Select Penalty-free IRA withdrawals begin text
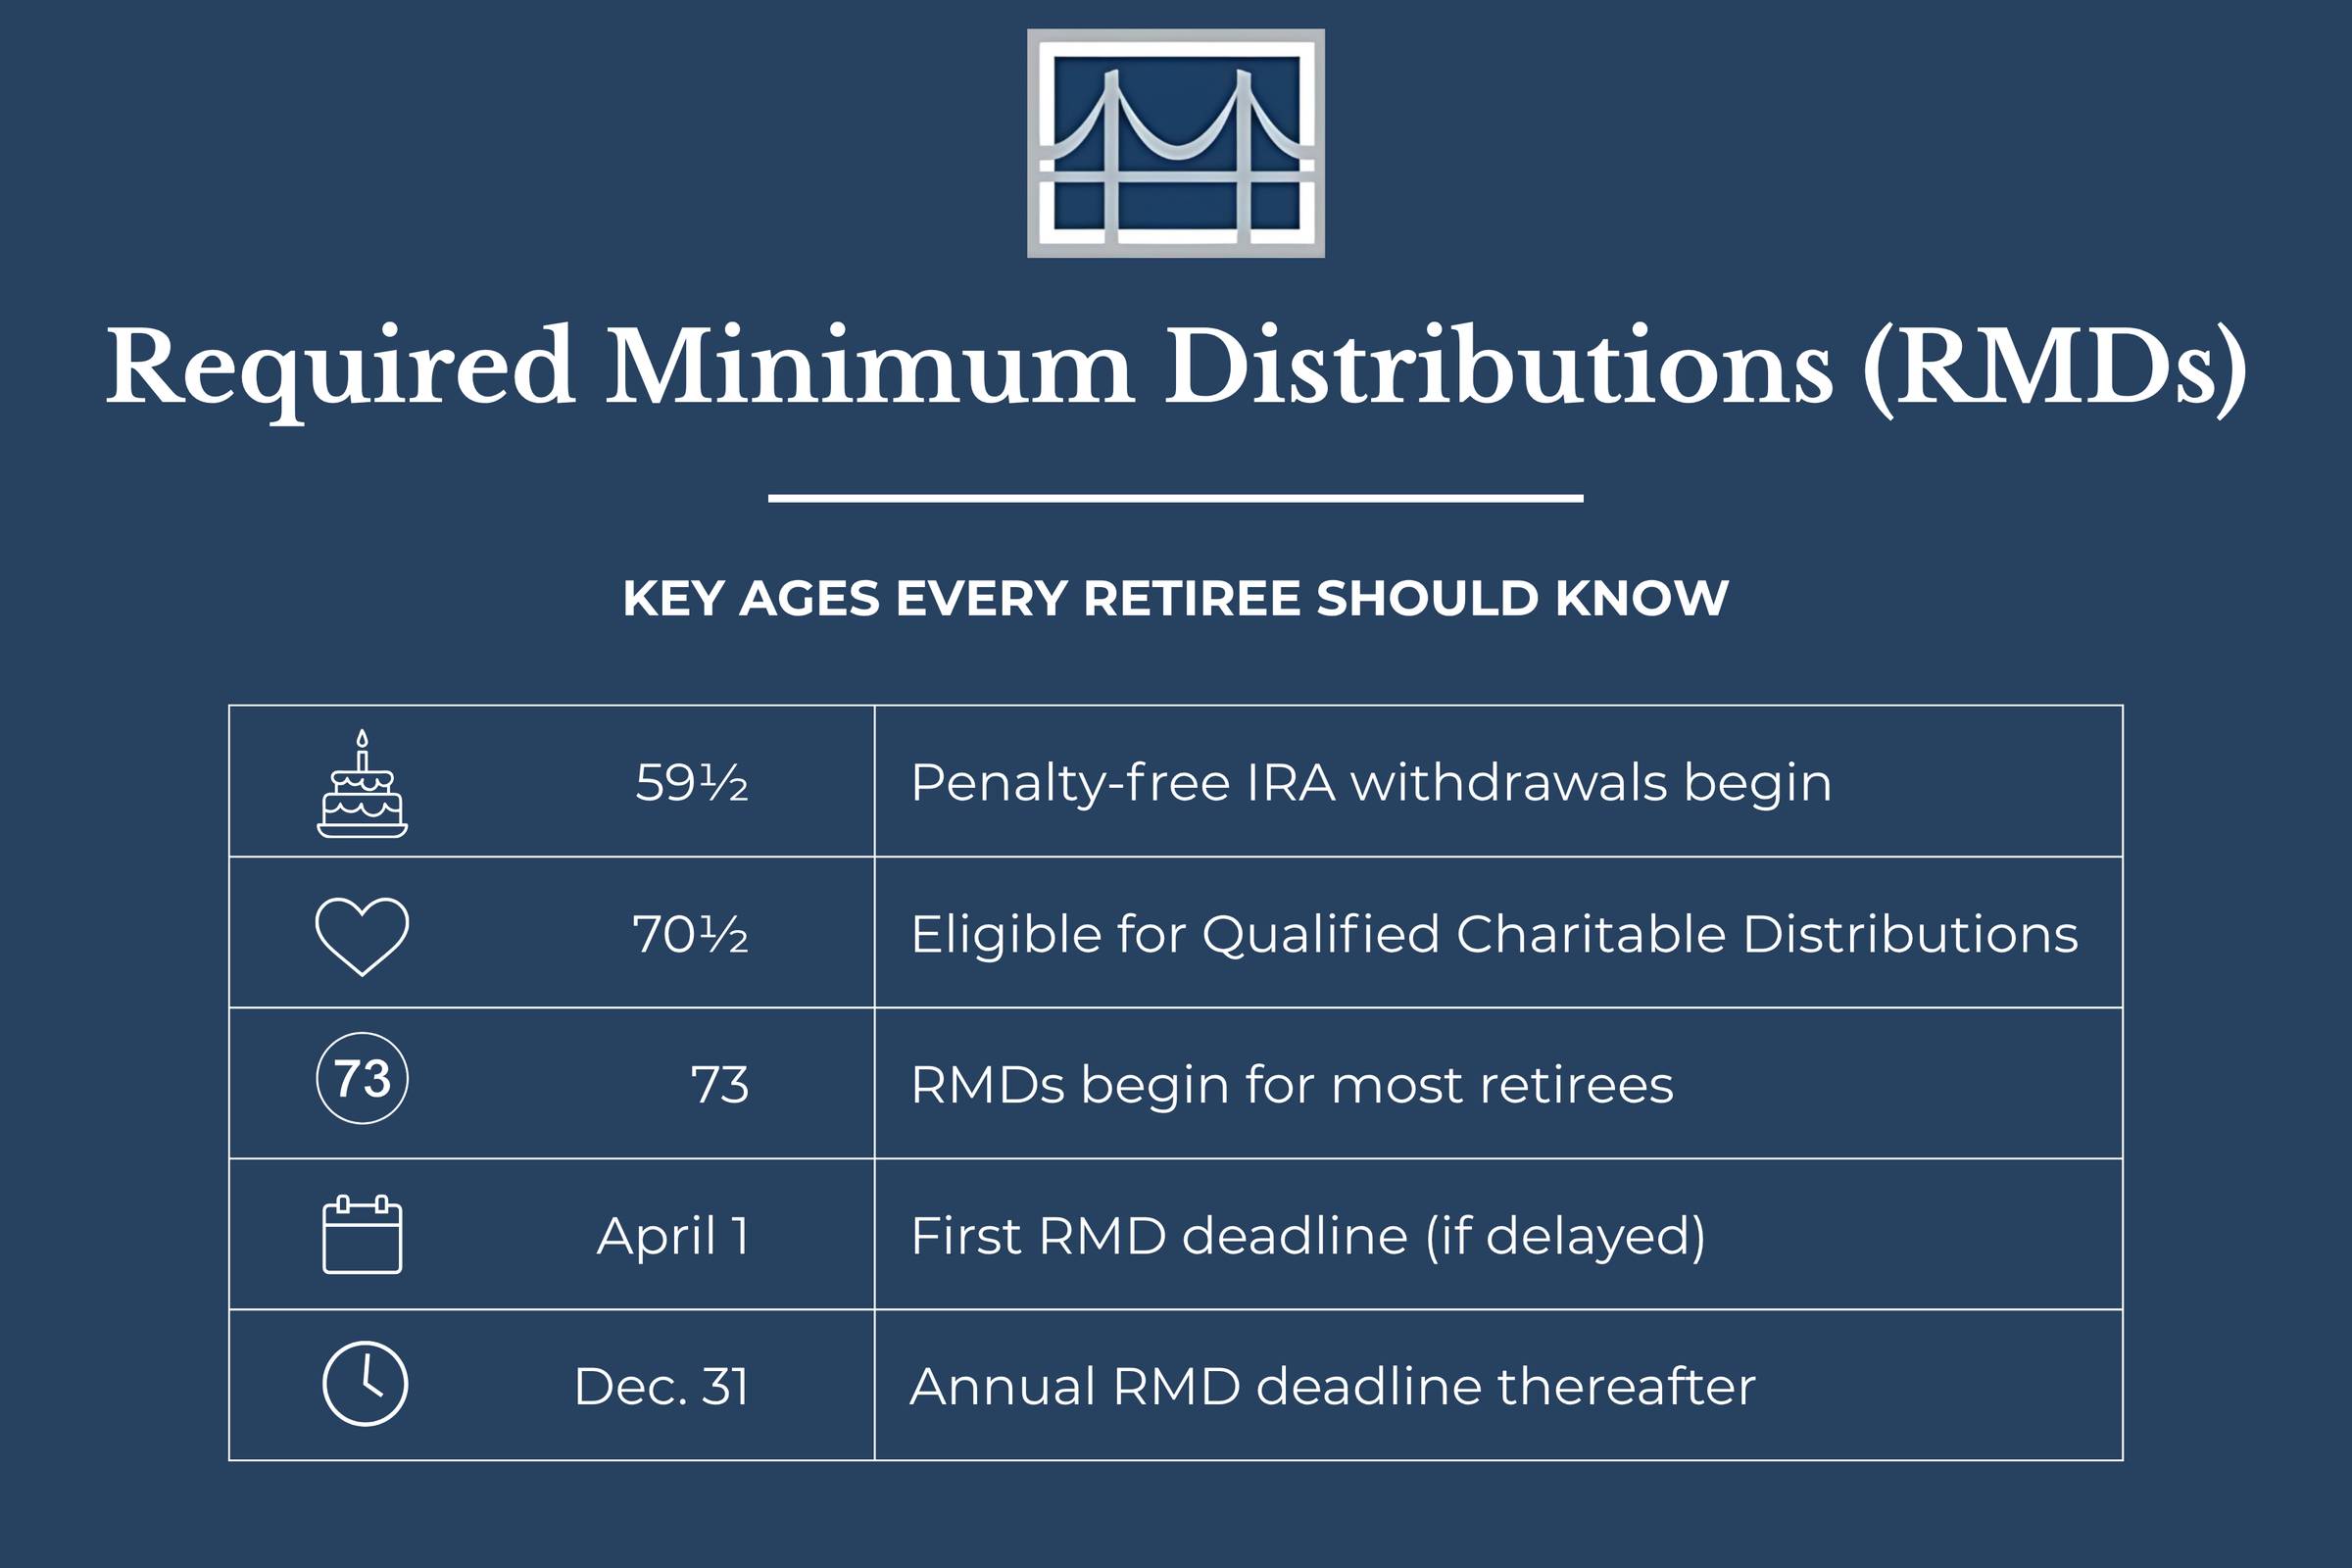This screenshot has width=2352, height=1568. 1371,783
